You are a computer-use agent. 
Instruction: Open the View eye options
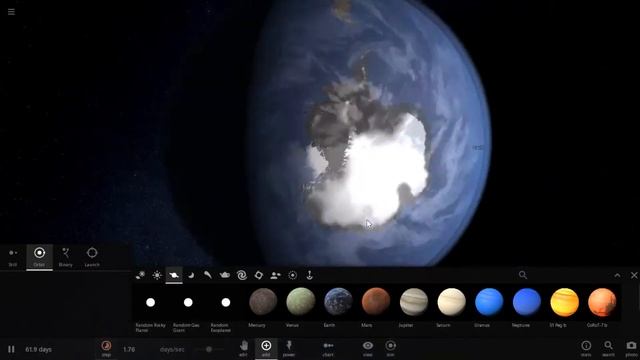[368, 348]
